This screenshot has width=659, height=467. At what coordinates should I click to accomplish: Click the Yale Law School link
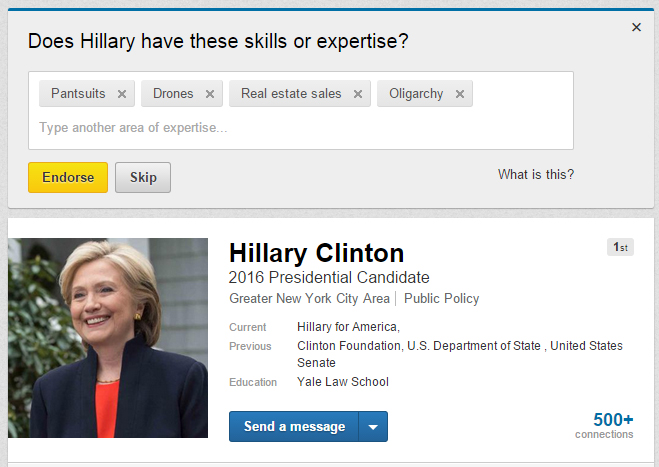[x=343, y=382]
